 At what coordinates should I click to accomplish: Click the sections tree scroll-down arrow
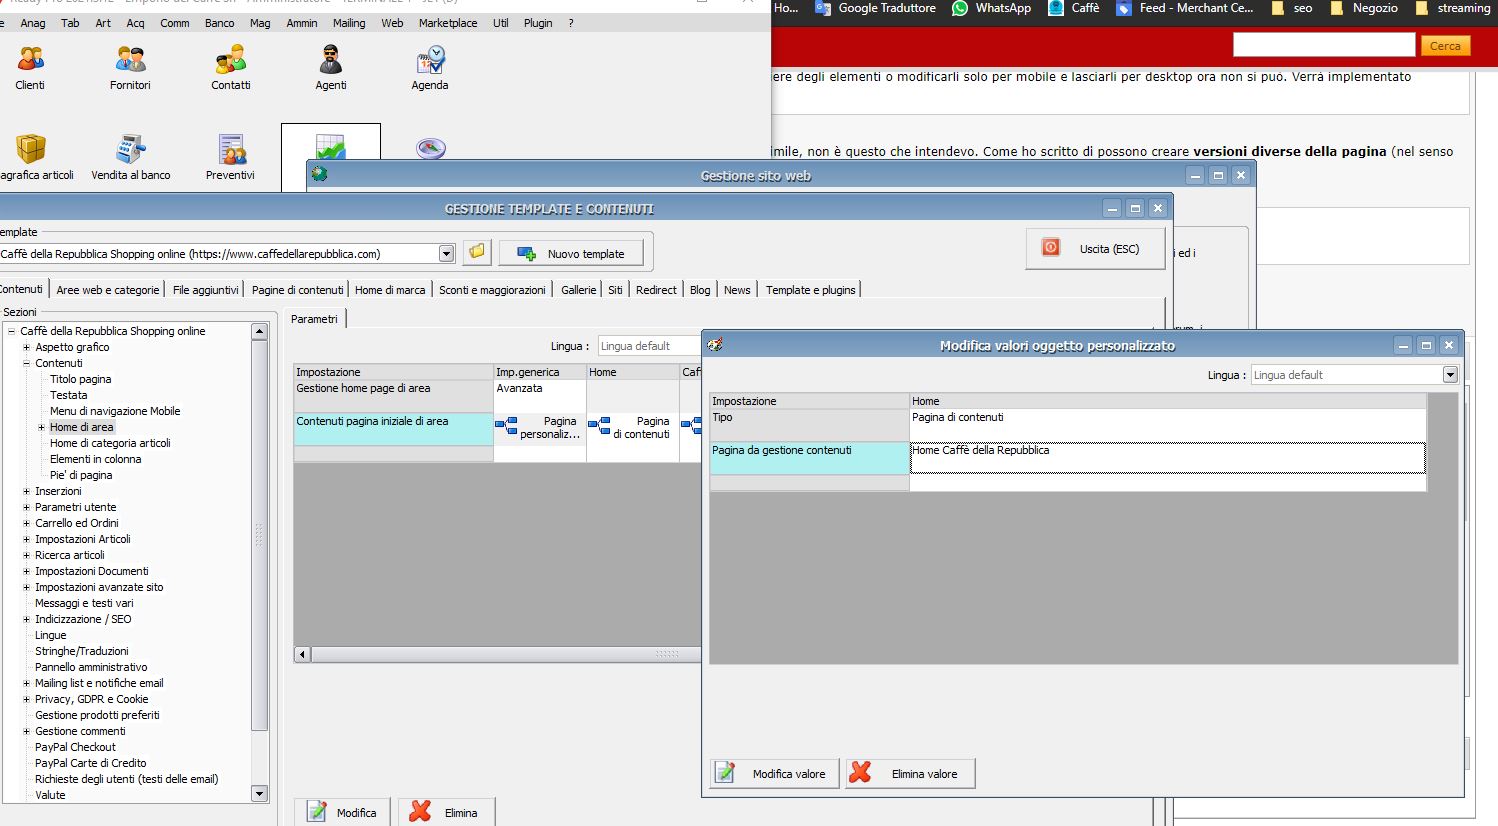(259, 794)
